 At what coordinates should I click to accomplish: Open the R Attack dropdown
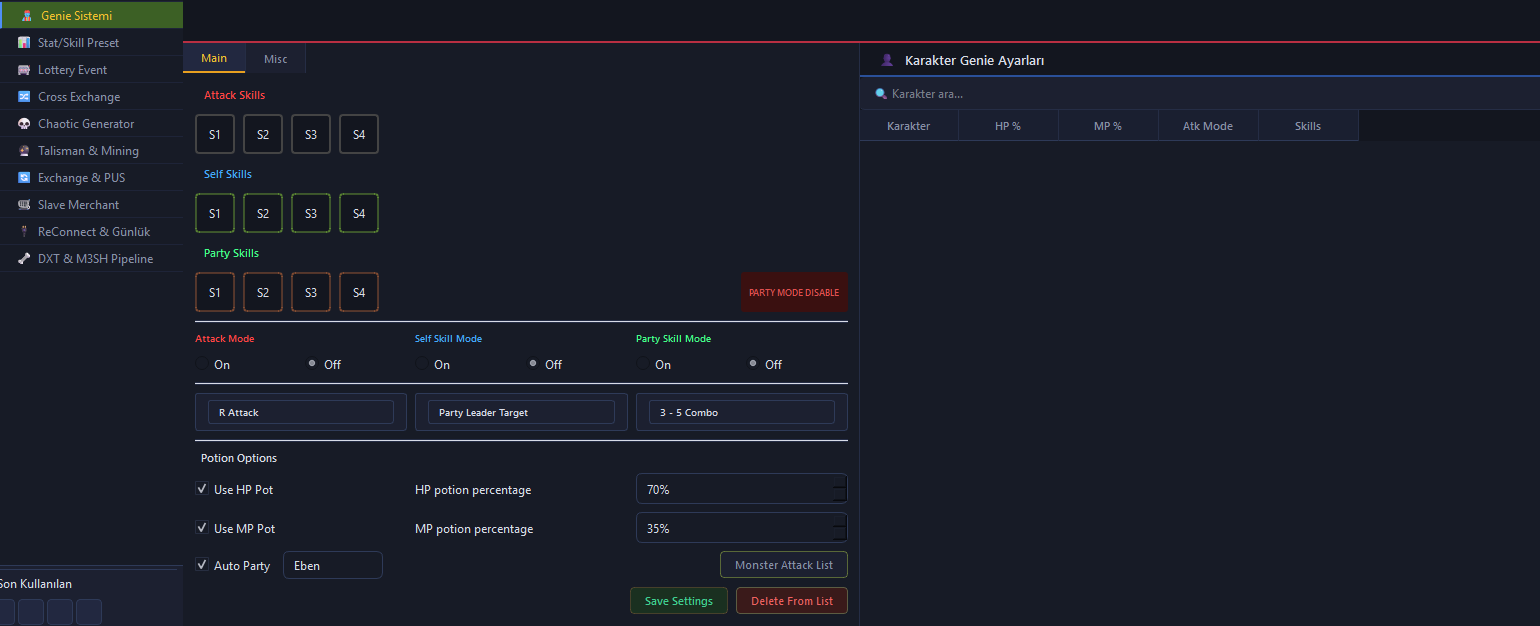pos(301,412)
